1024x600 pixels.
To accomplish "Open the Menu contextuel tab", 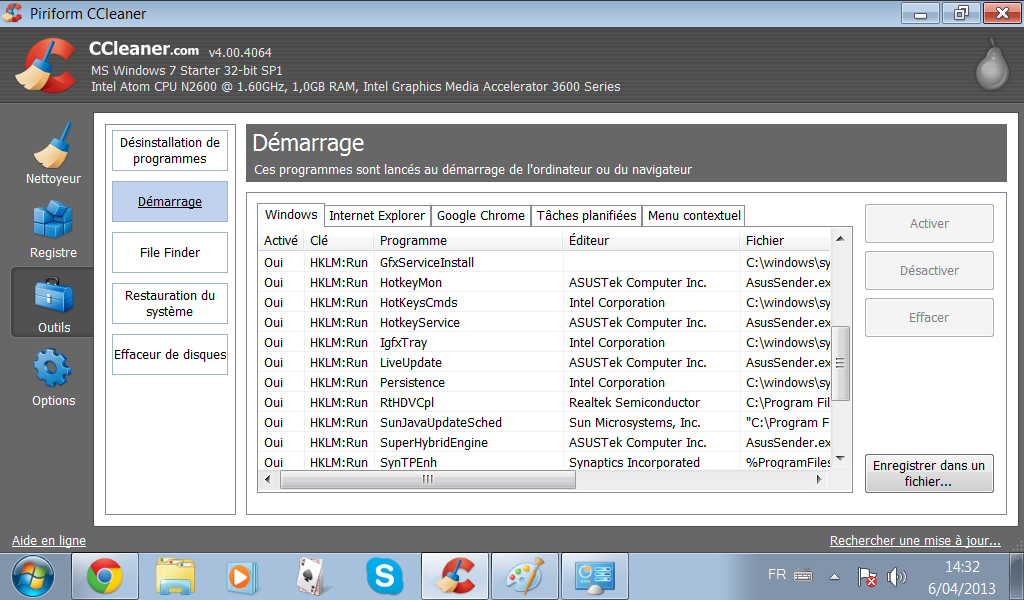I will coord(694,215).
